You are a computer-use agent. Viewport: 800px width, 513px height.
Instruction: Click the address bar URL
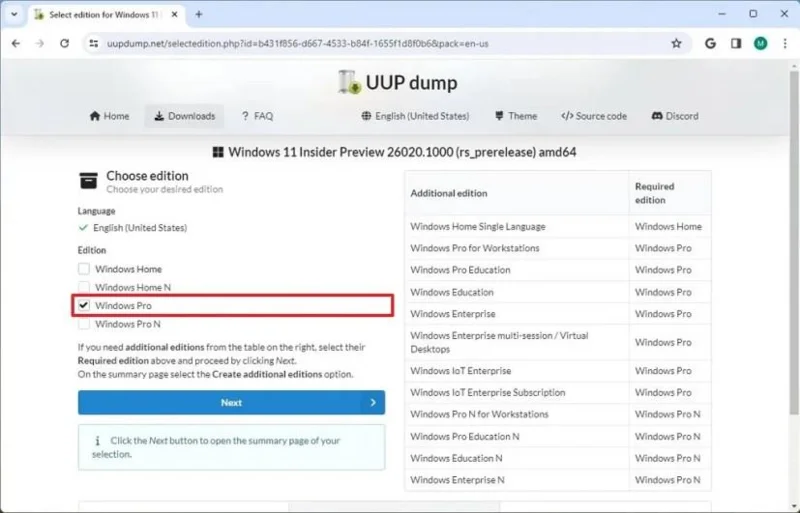pos(297,43)
